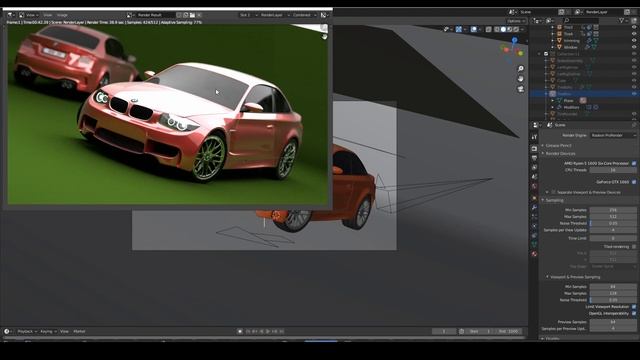
Task: Toggle AMD Ryzen 5 1600 processor checkbox
Action: click(634, 163)
